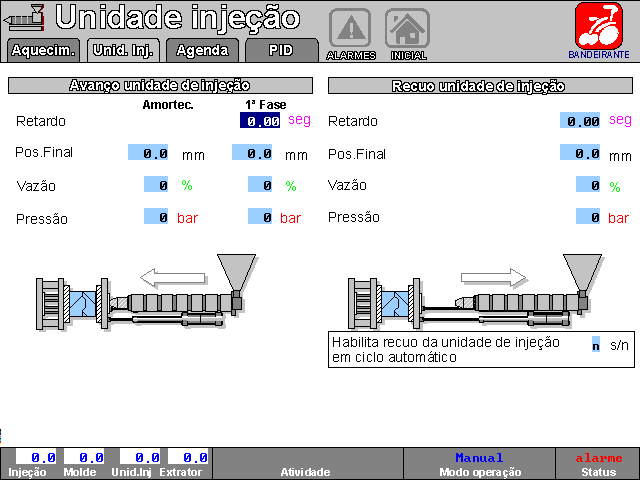Toggle the s/n automatic cycle retract field
The width and height of the screenshot is (640, 480).
tap(595, 344)
